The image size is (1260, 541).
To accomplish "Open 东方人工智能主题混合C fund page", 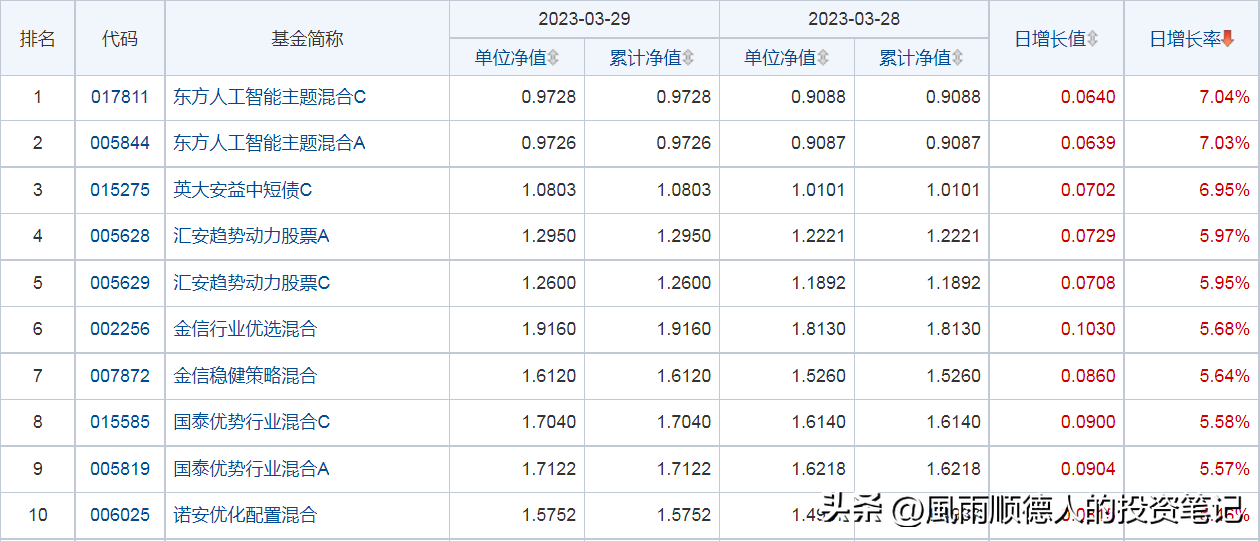I will click(270, 97).
